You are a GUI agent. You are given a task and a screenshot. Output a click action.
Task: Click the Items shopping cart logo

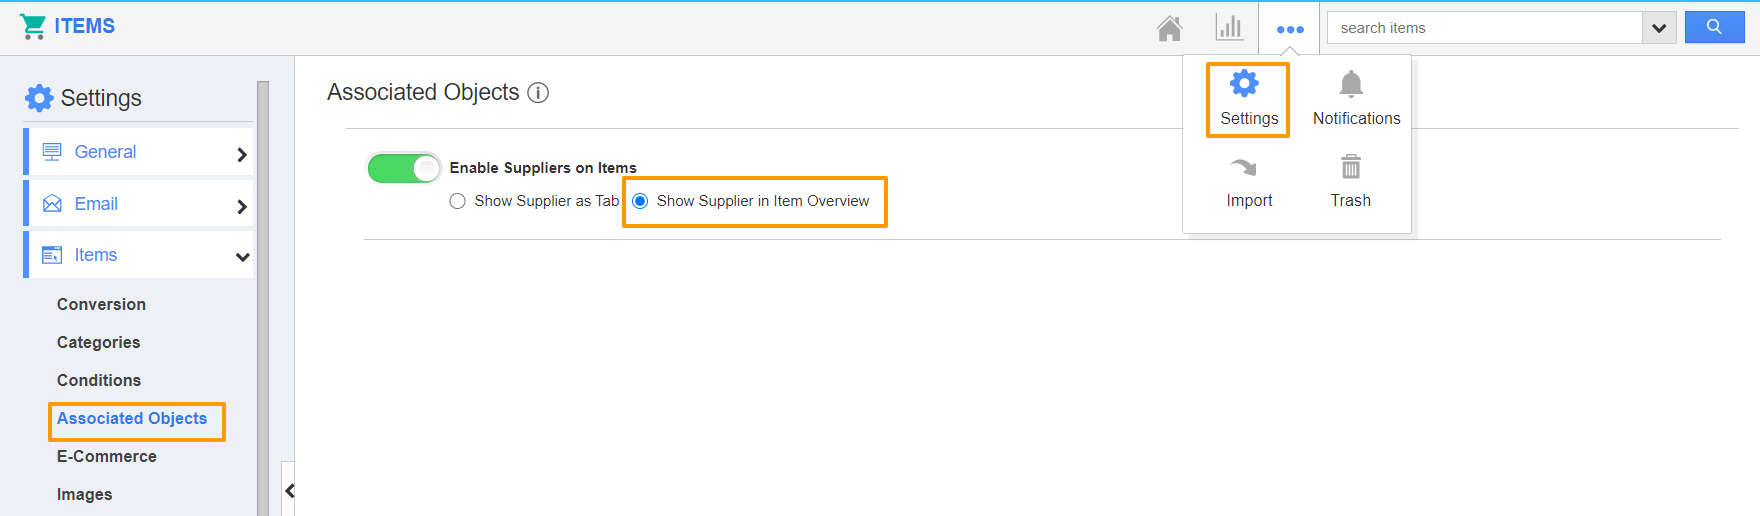(x=33, y=27)
